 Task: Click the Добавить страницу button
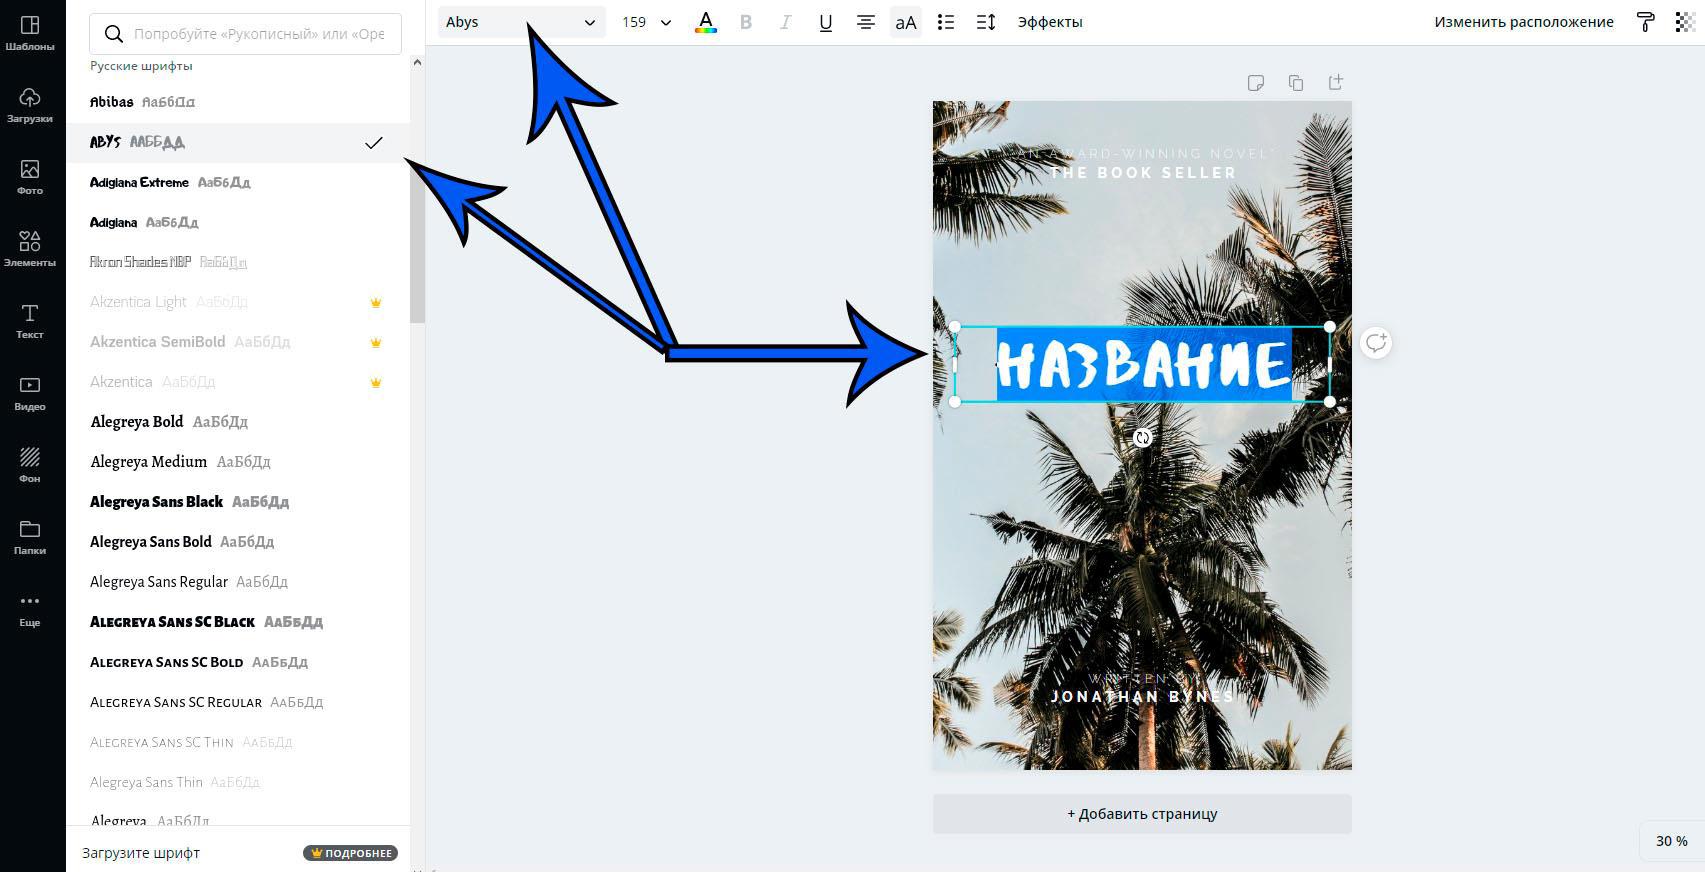click(x=1142, y=814)
